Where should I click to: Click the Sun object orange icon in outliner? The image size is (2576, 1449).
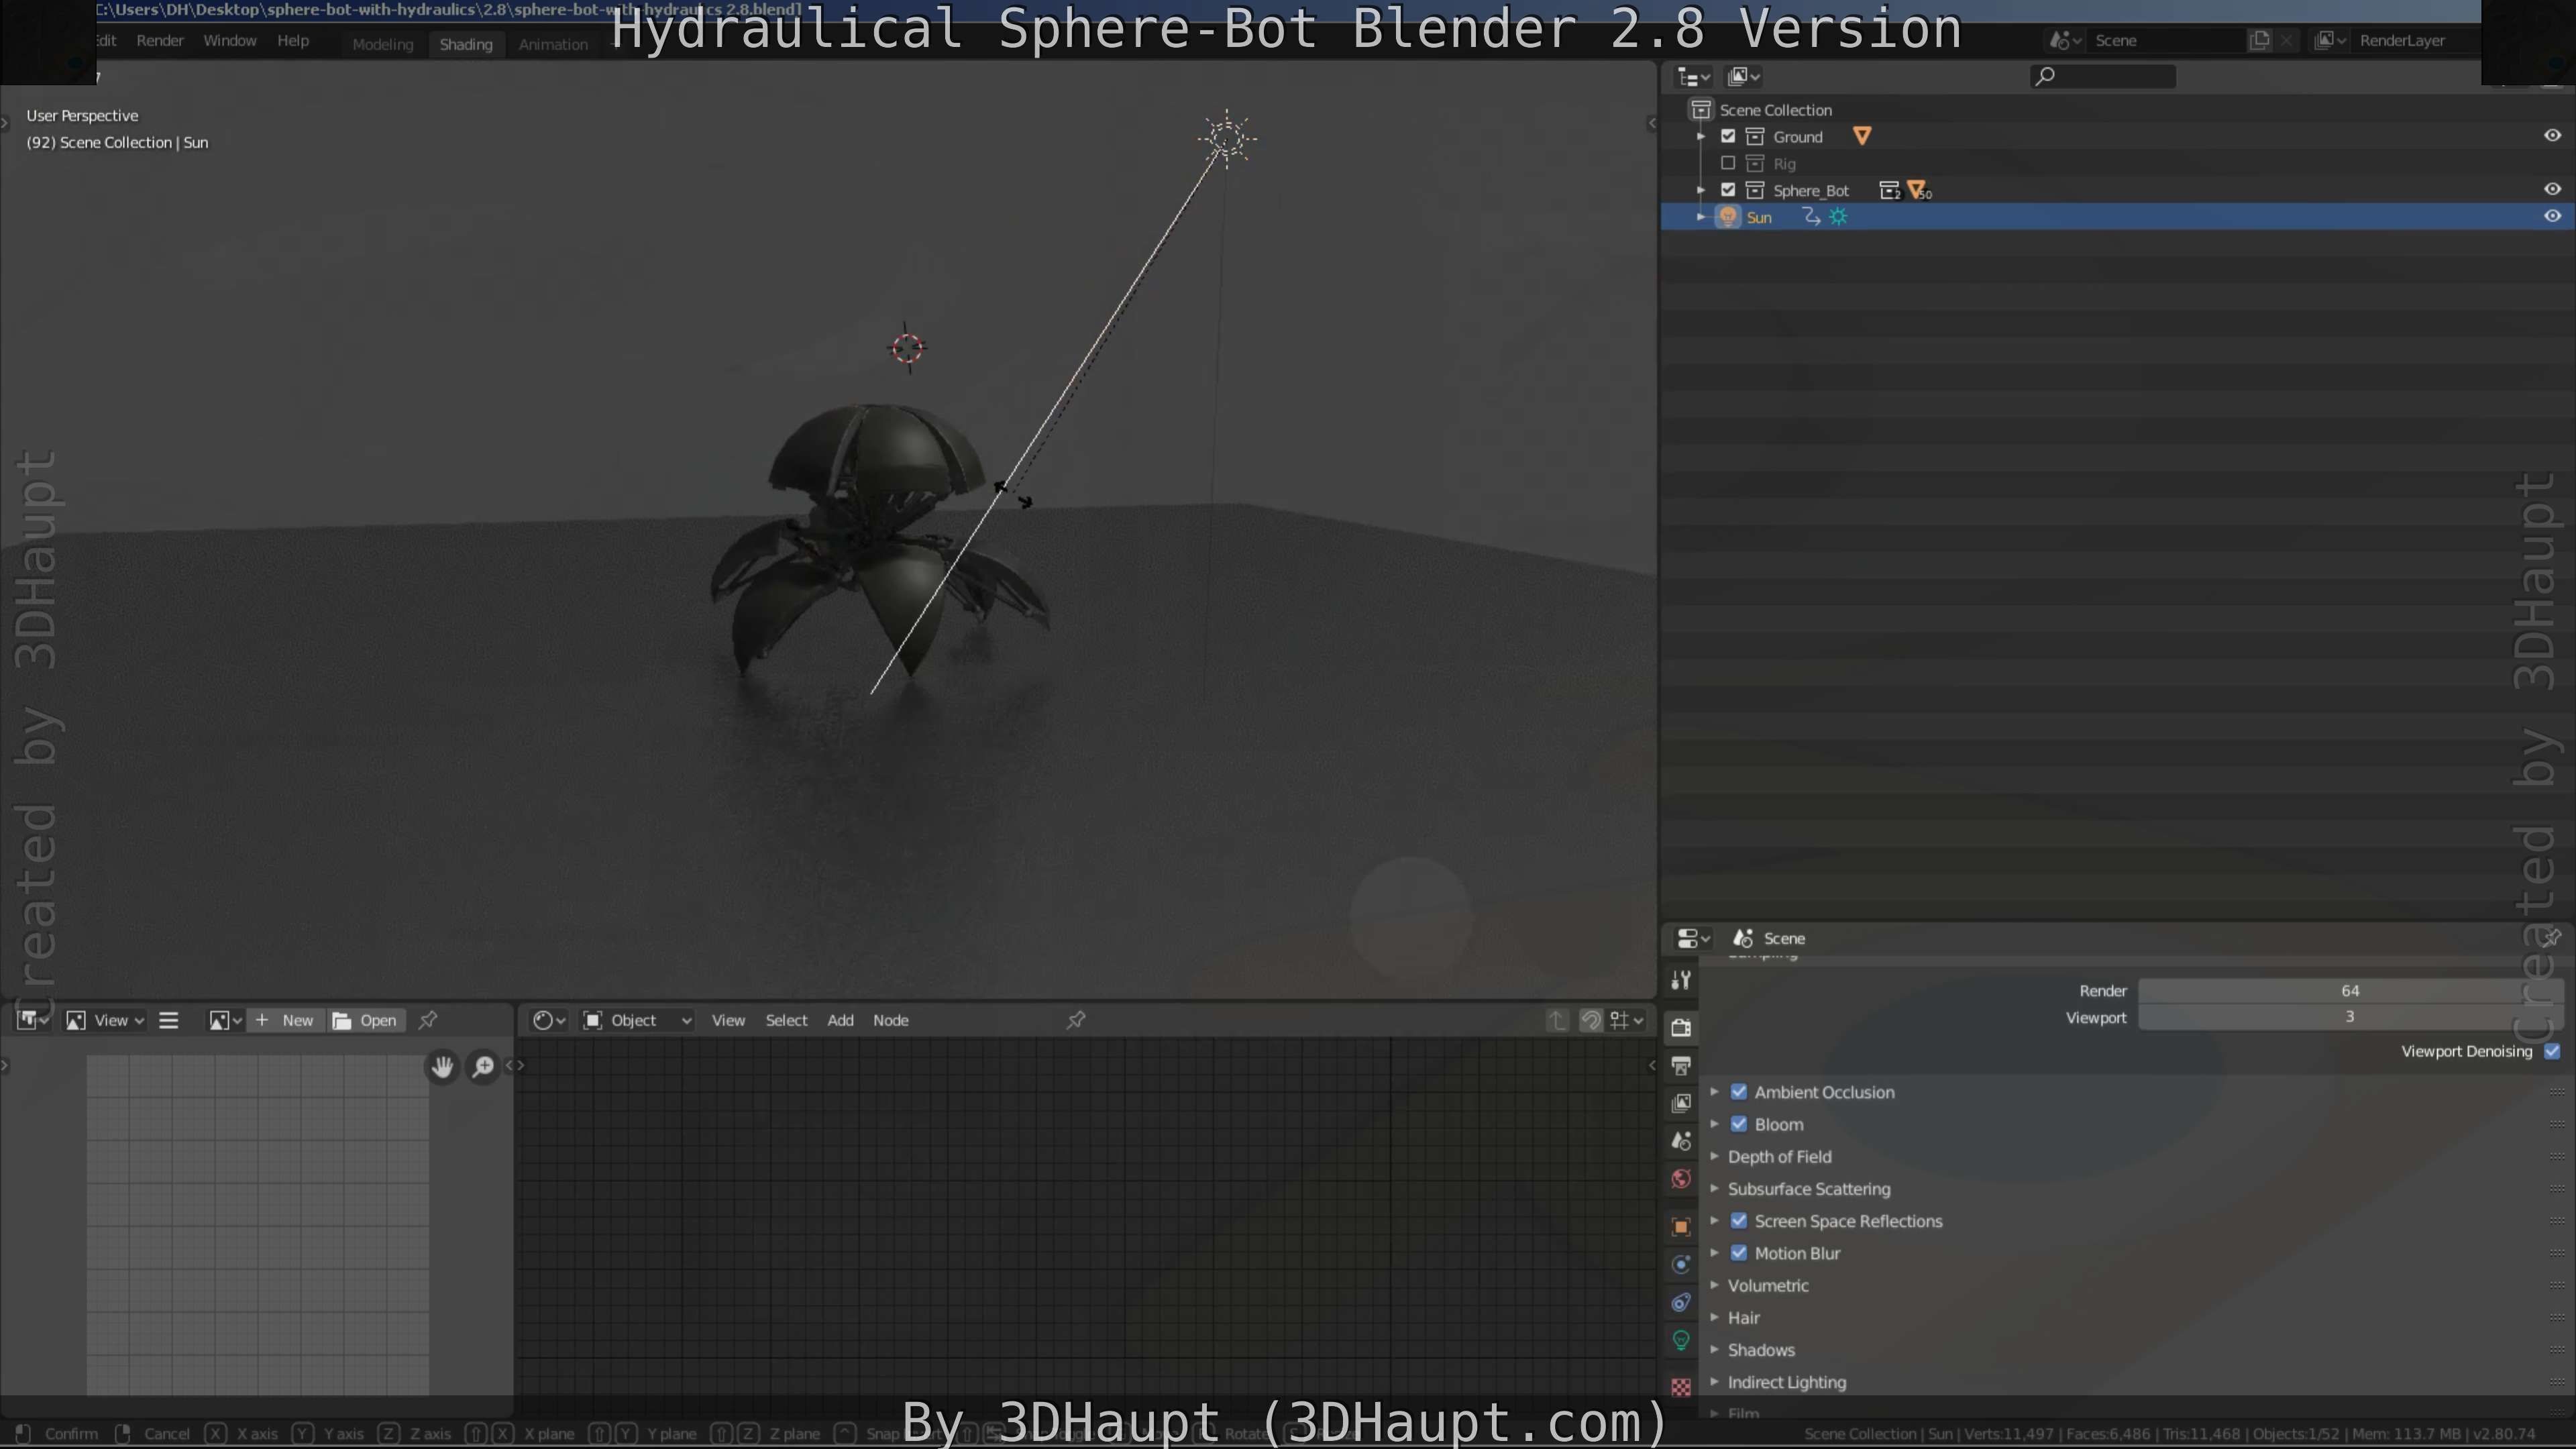point(1728,217)
